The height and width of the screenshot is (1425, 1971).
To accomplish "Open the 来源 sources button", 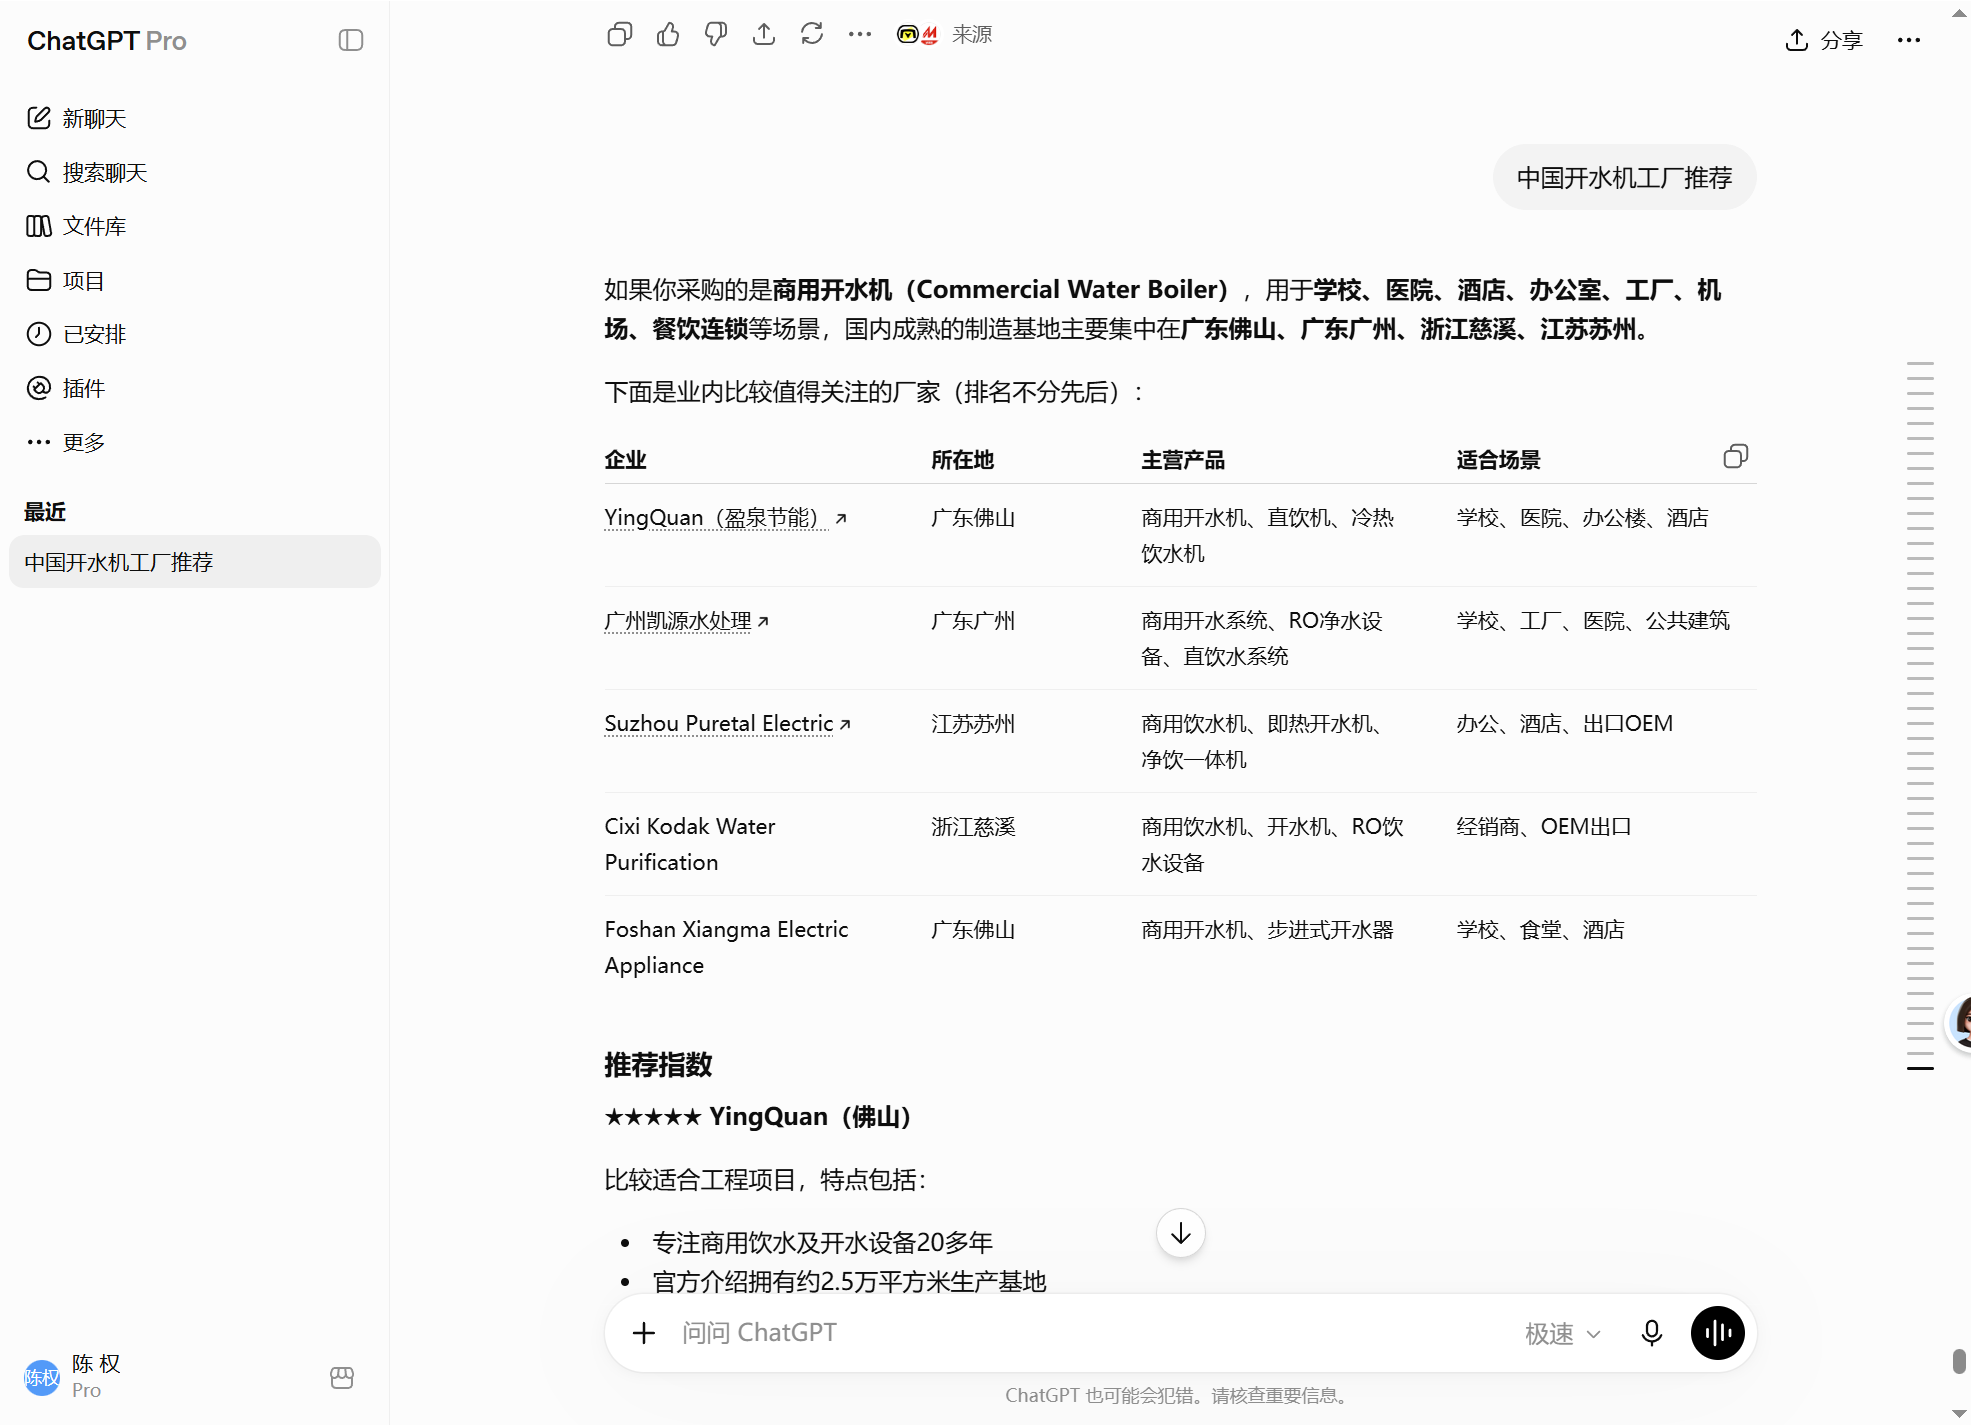I will (x=945, y=35).
